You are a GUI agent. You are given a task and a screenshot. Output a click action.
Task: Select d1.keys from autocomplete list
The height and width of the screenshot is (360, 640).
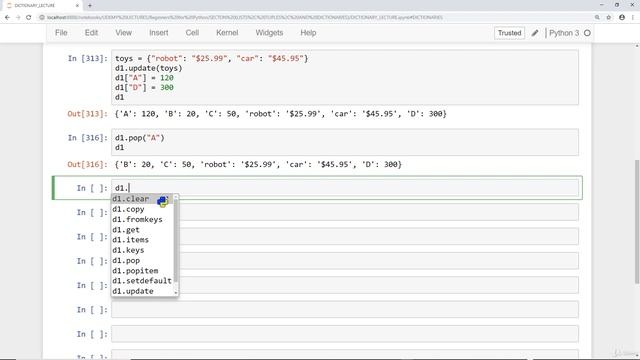(x=142, y=250)
